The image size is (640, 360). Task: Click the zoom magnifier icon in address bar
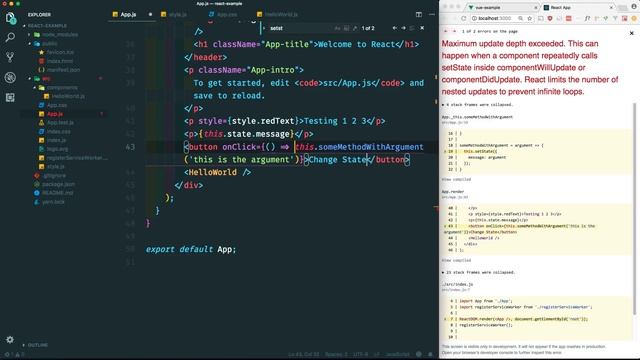tap(520, 18)
